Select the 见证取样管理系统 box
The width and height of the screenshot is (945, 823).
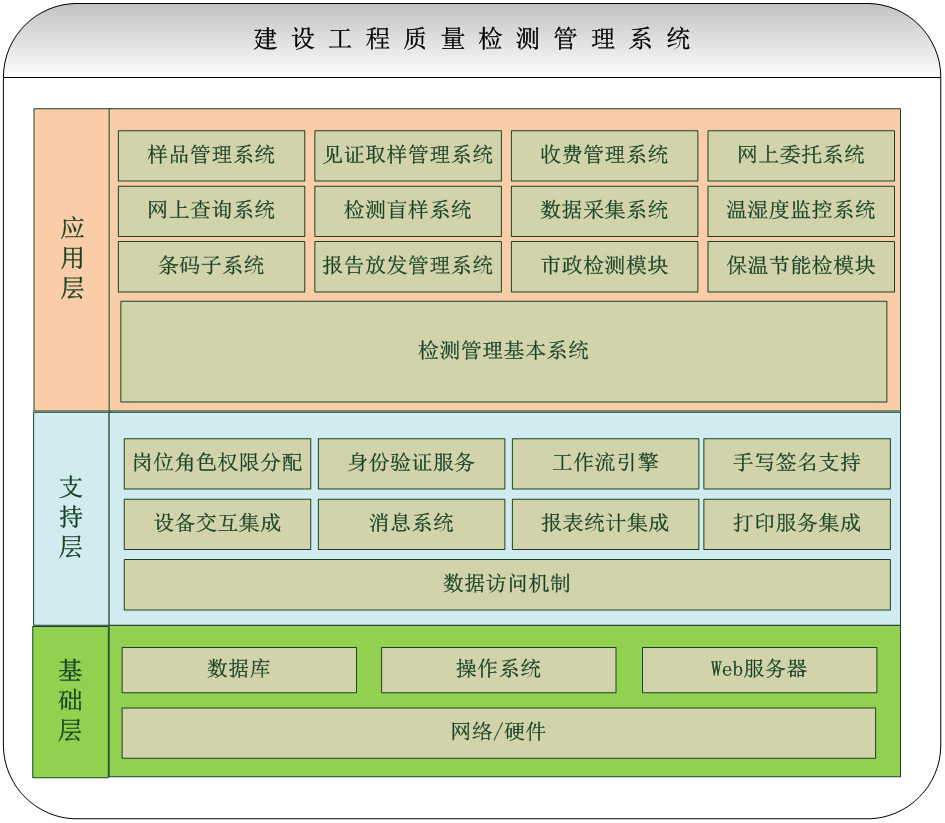point(408,156)
